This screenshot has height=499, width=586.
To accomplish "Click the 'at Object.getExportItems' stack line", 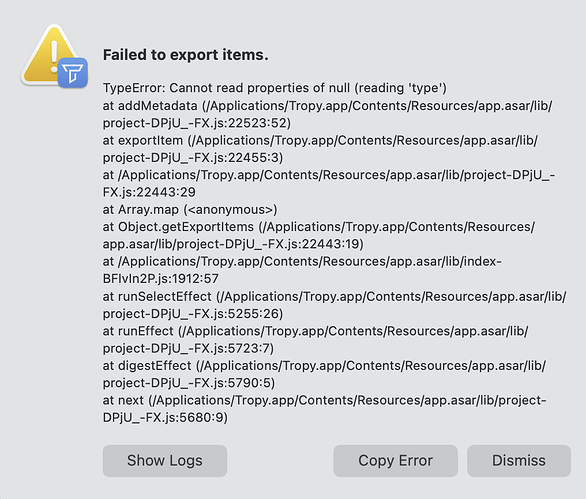I will (319, 227).
